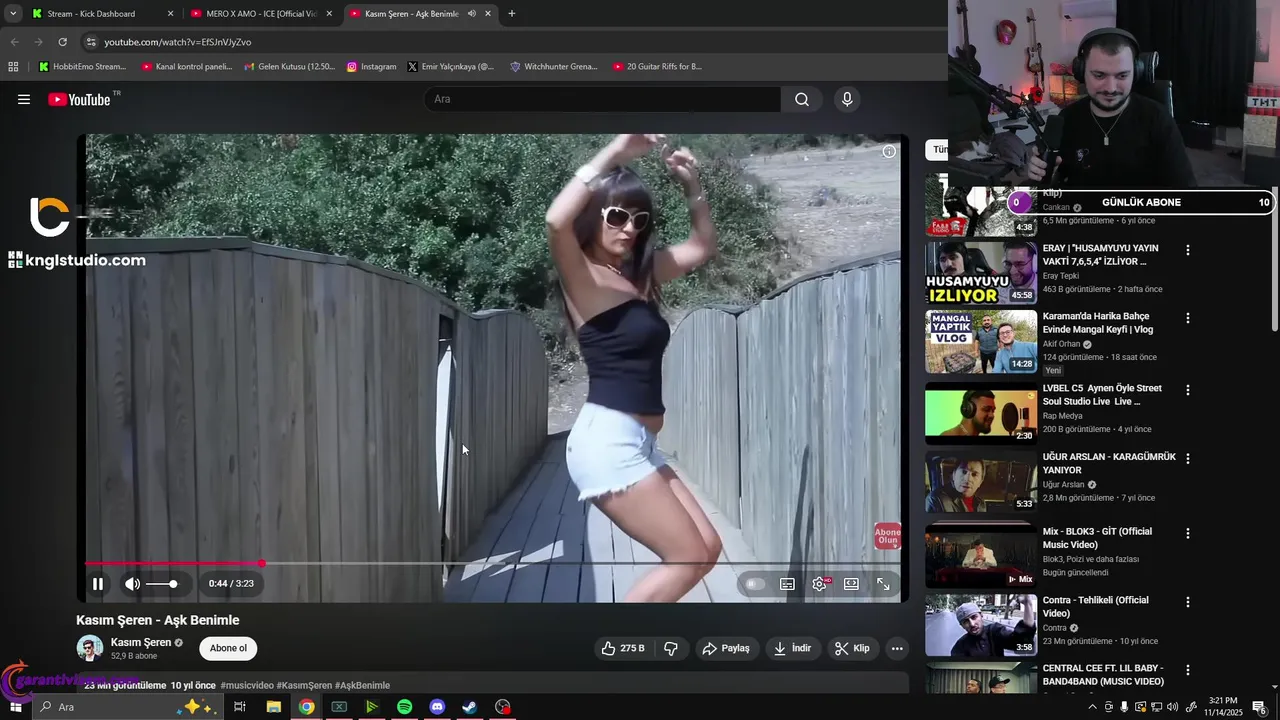The image size is (1280, 720).
Task: Open options for LVBEL C5 video
Action: (x=1188, y=390)
